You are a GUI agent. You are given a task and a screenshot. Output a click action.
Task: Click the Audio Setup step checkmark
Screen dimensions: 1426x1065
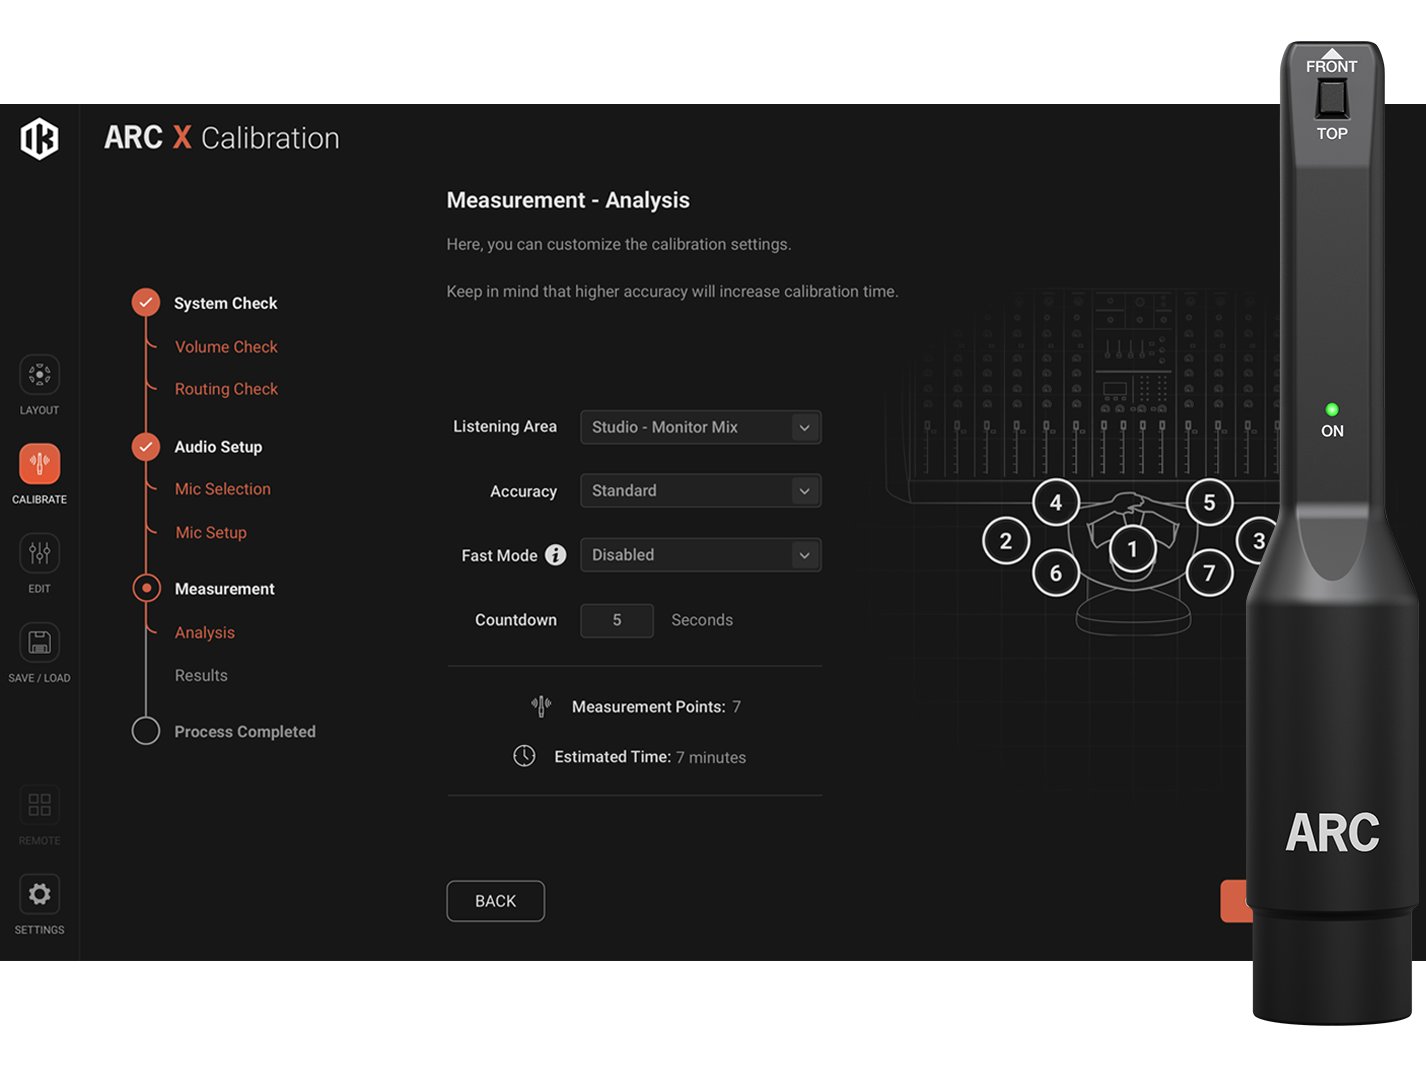click(x=146, y=446)
